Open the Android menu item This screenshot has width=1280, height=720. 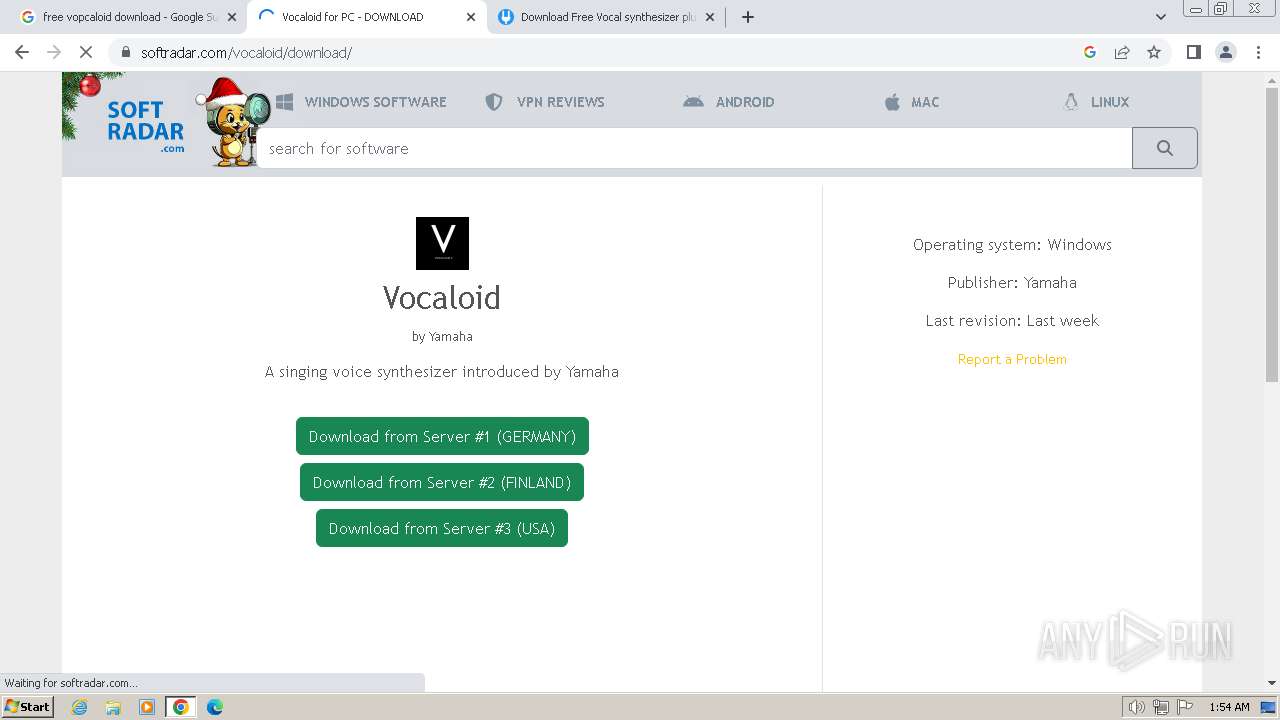(x=729, y=102)
